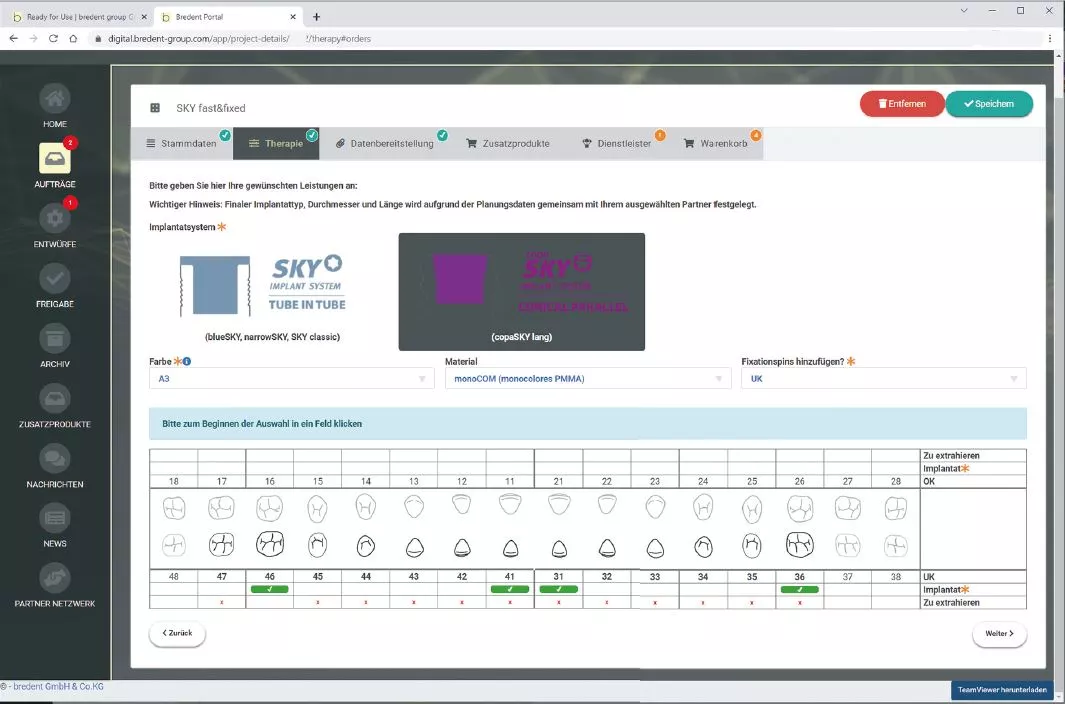
Task: Click the green Speichern button
Action: (x=988, y=104)
